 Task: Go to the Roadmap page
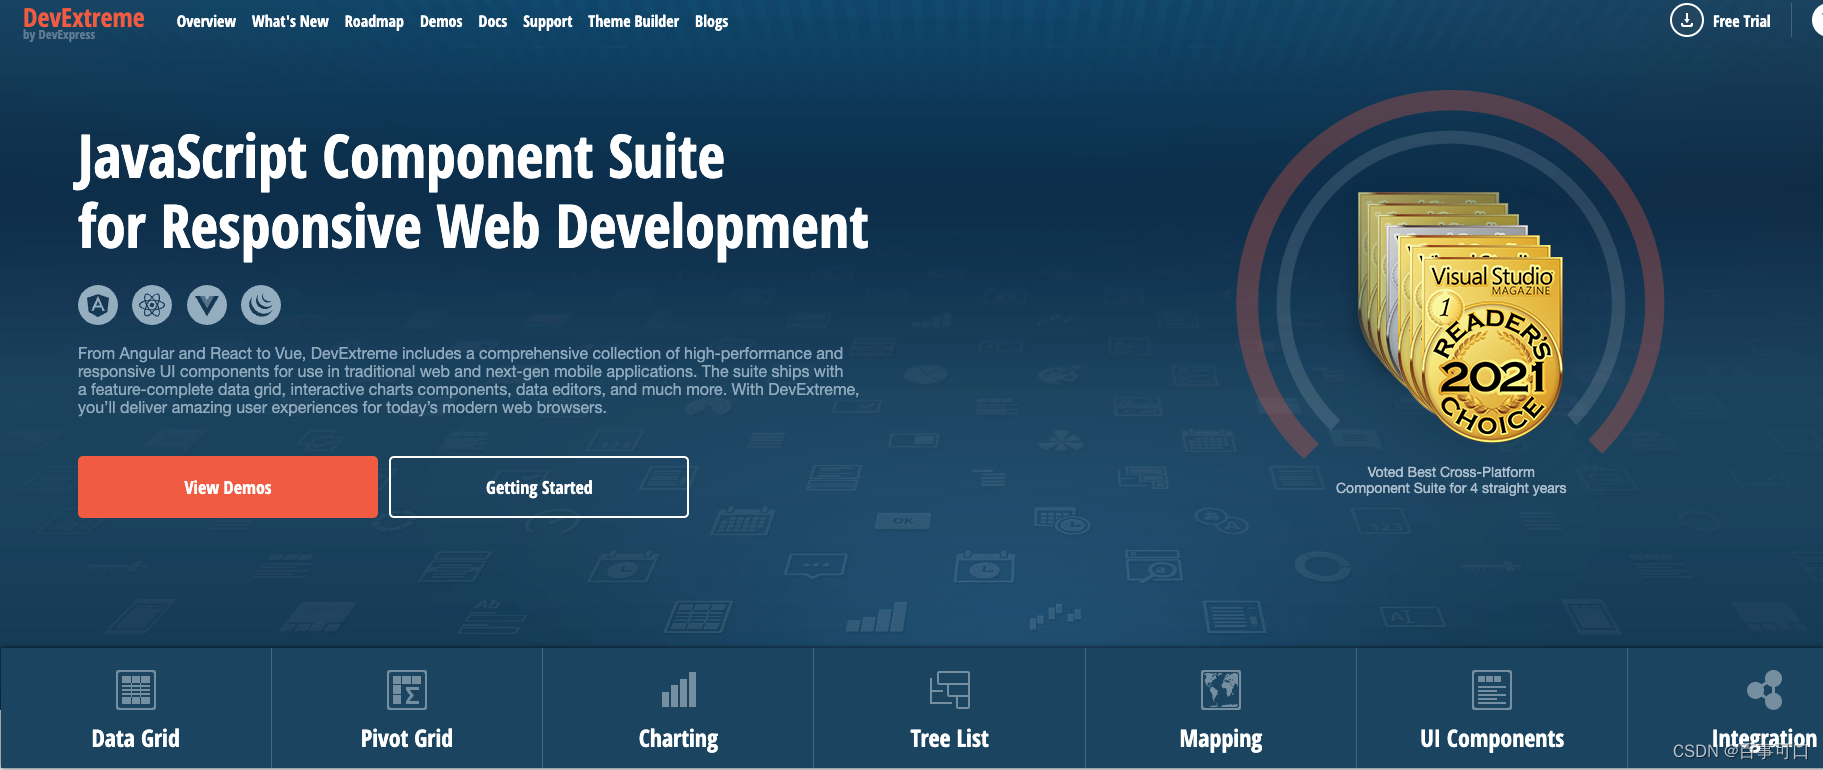tap(374, 21)
